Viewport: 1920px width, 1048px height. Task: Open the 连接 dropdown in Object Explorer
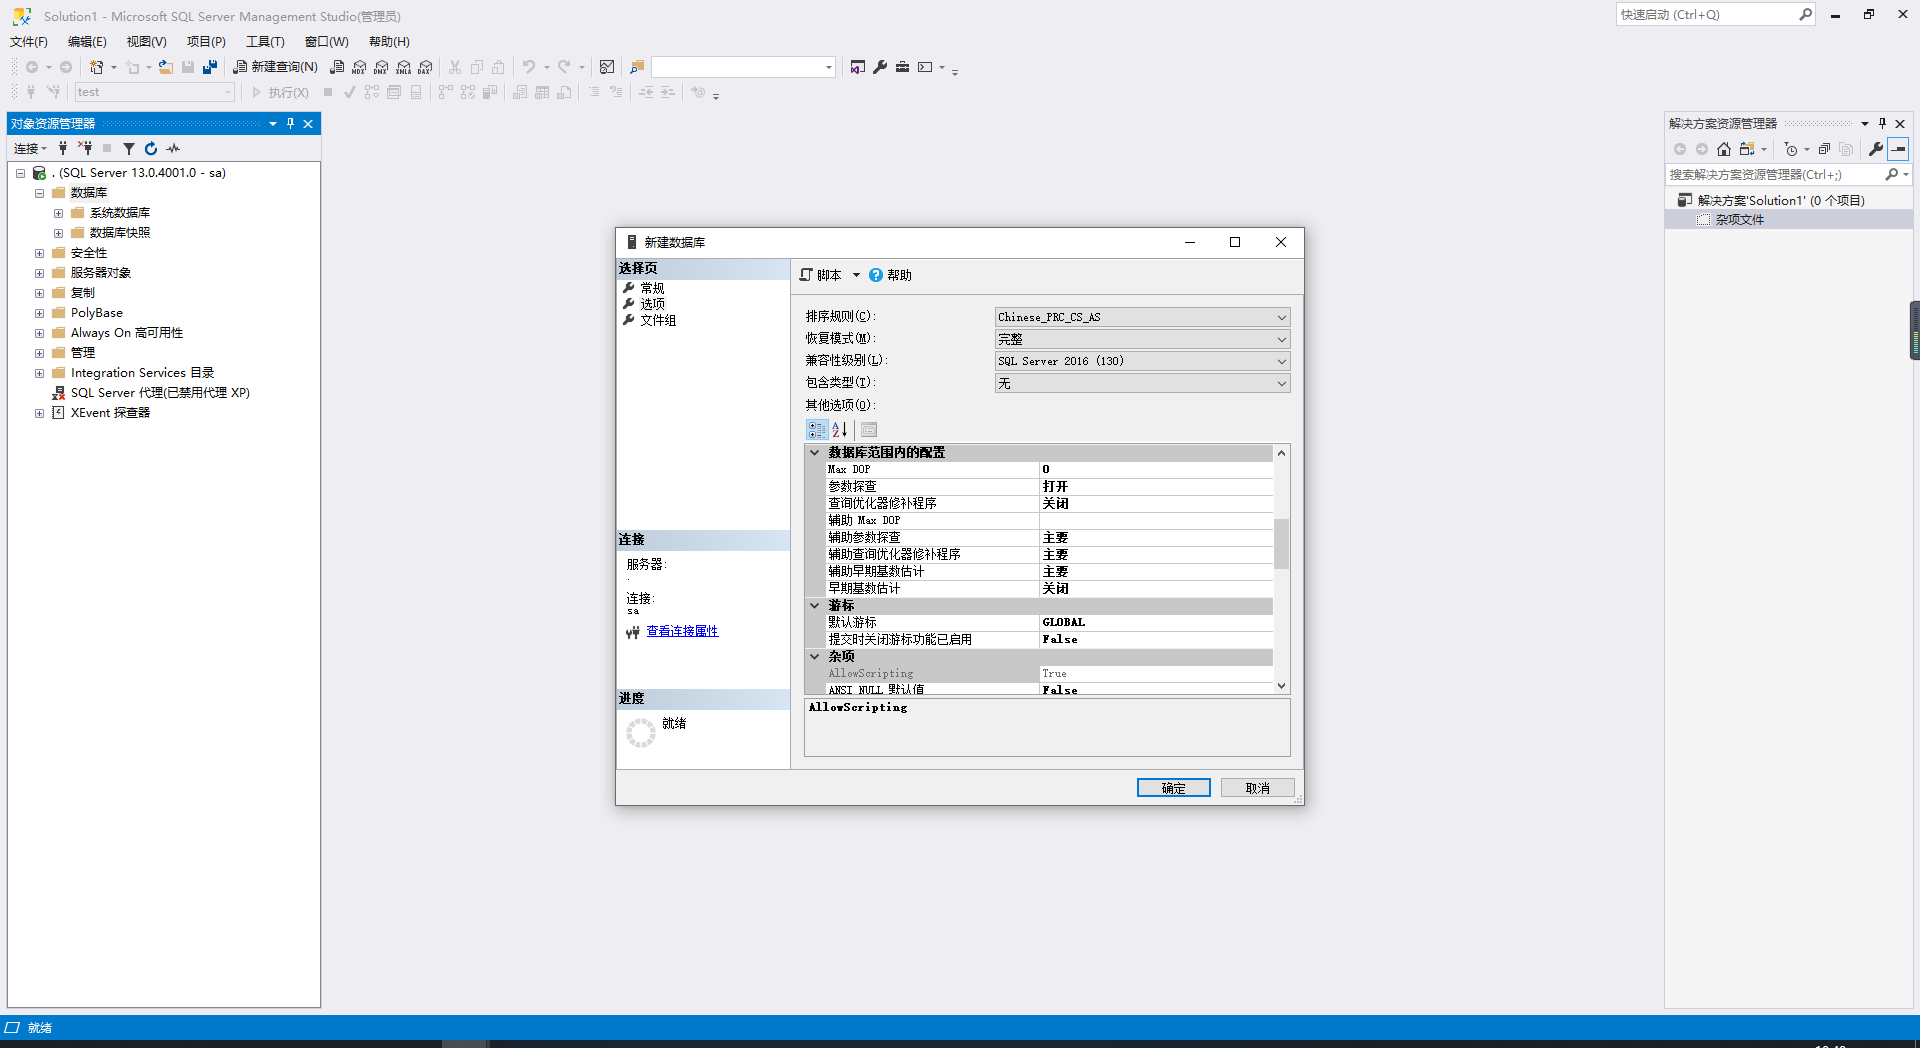point(30,148)
